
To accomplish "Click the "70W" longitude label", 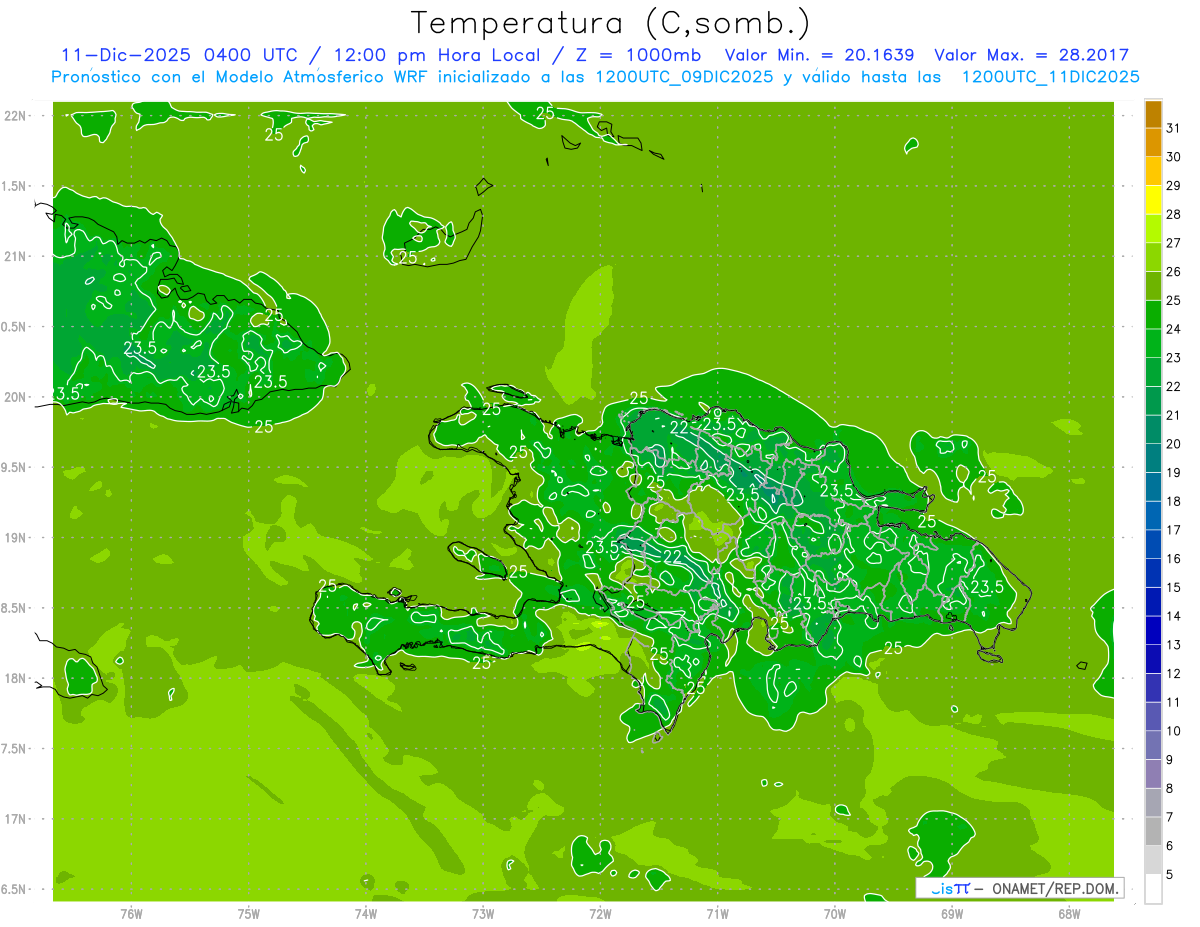I will (835, 914).
